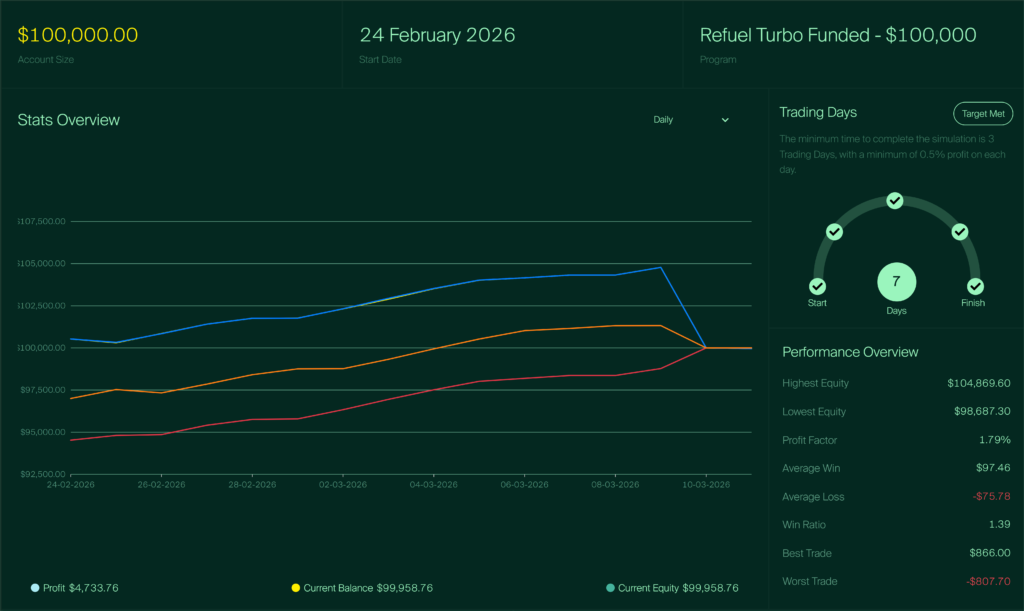Image resolution: width=1024 pixels, height=611 pixels.
Task: Click the Stats Overview heading
Action: 68,120
